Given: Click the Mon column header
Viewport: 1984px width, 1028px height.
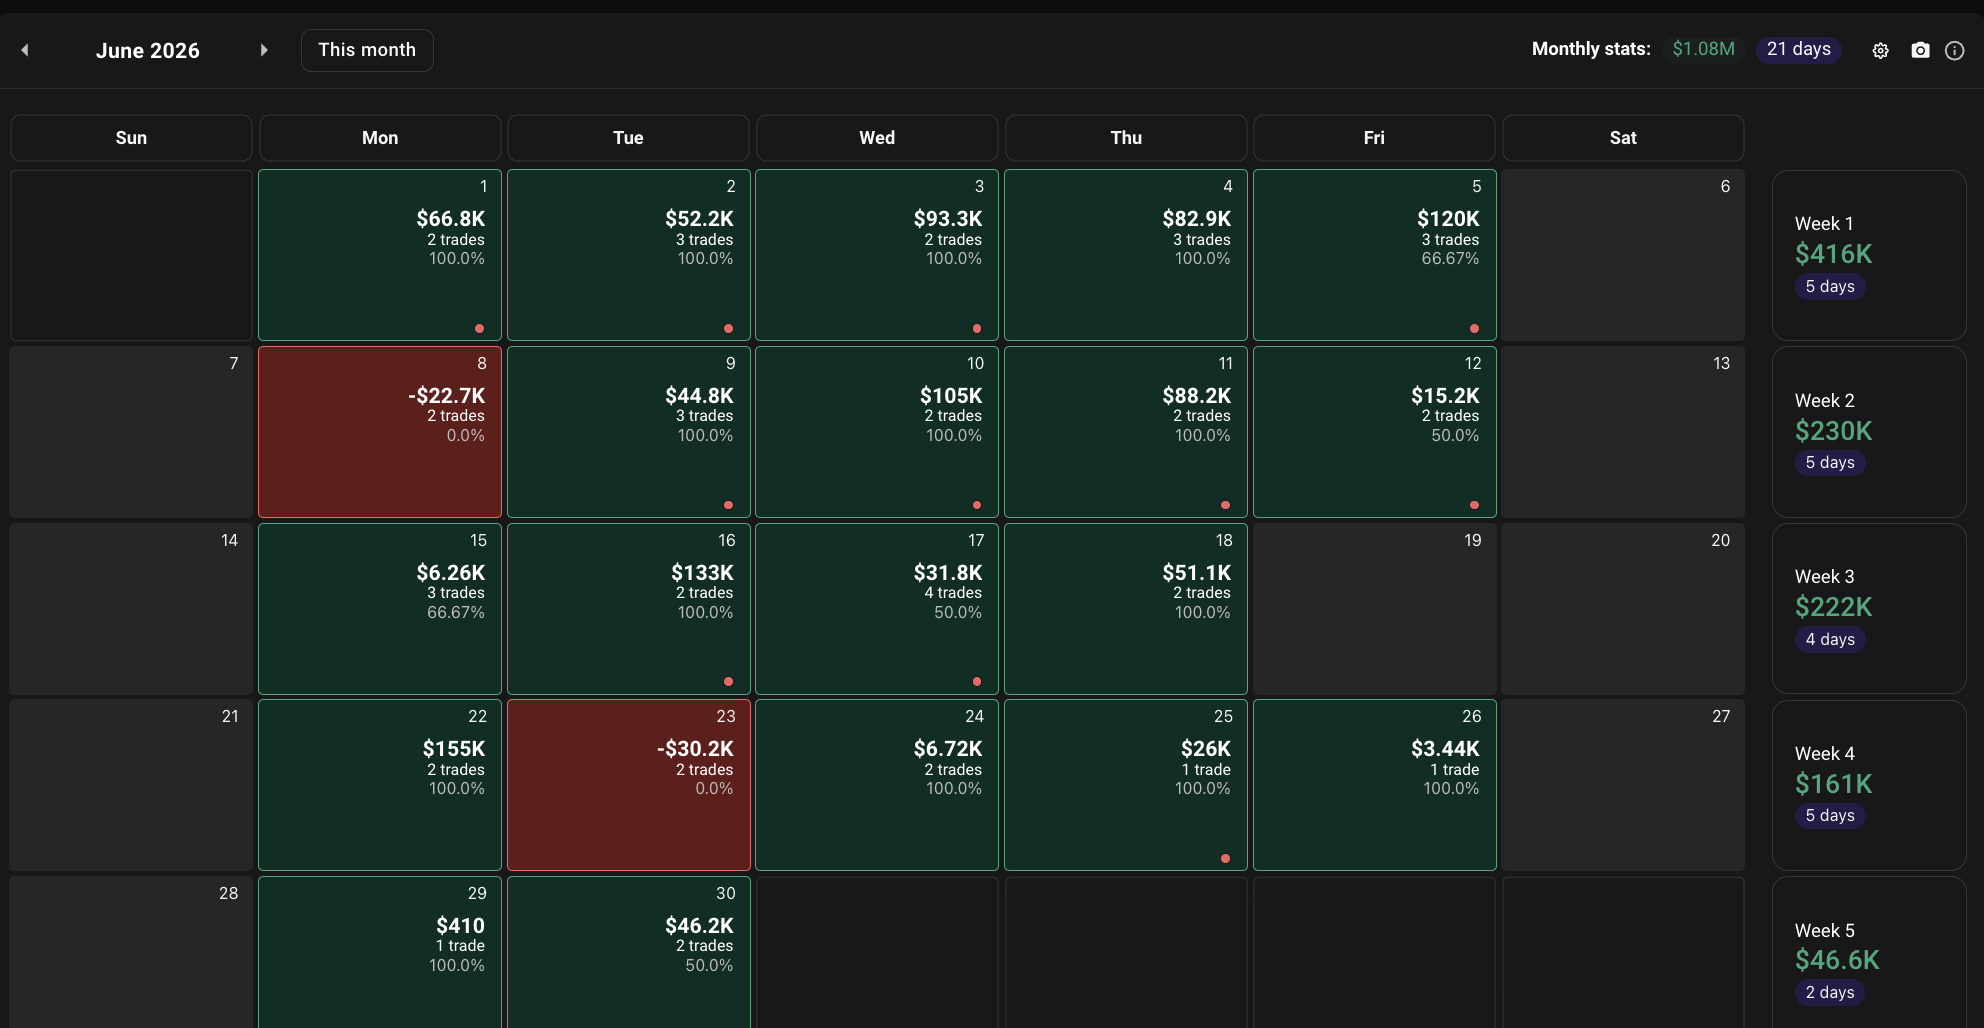Looking at the screenshot, I should tap(380, 138).
